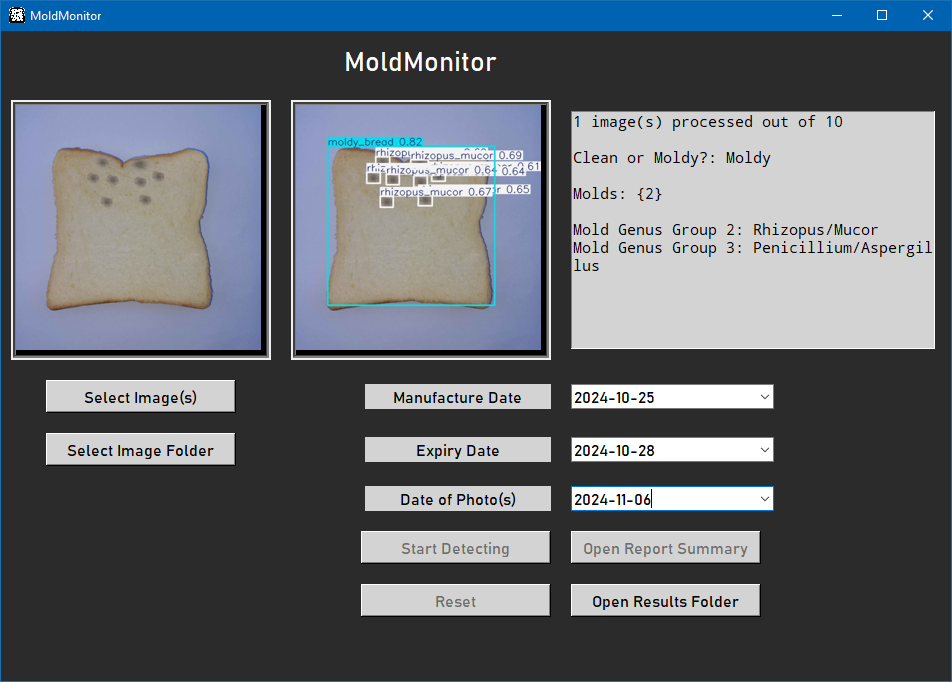Click inside the detection results text box

752,300
